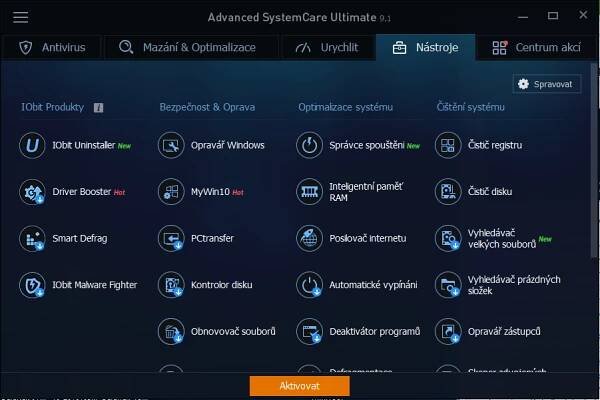This screenshot has width=600, height=400.
Task: Click the Opravář zástupců label
Action: 504,331
